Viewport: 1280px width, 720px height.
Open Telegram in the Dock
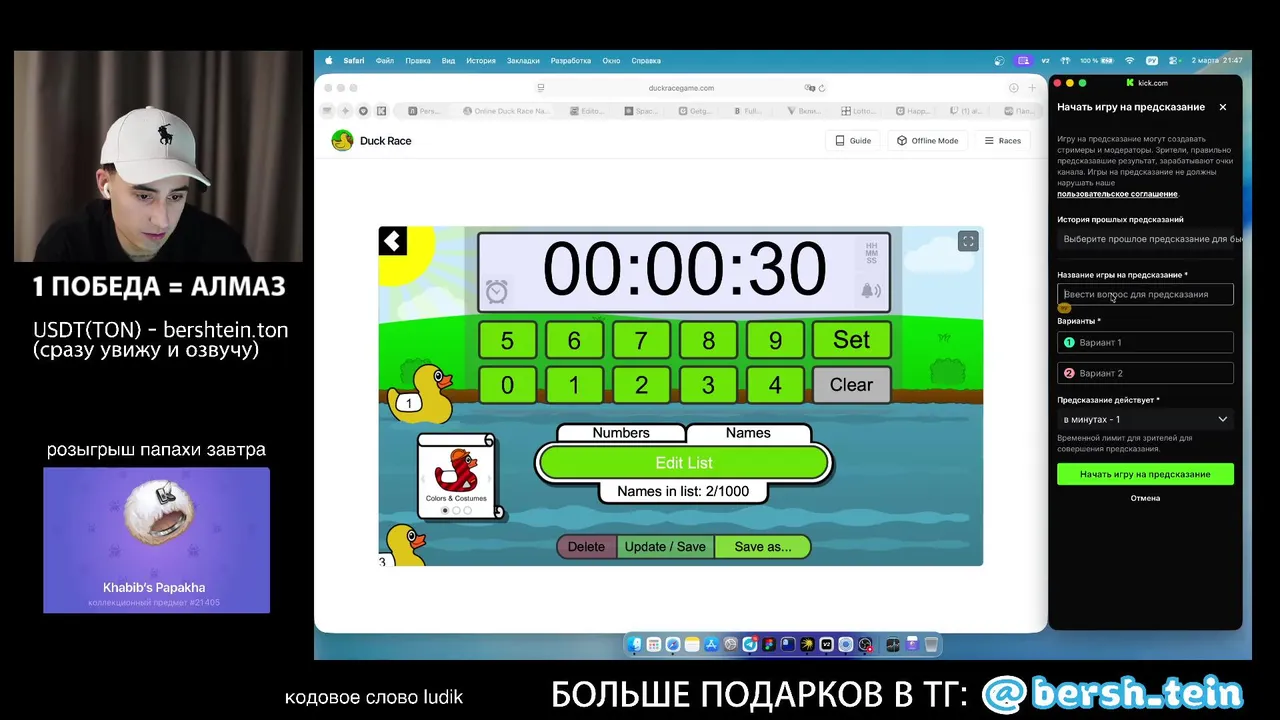tap(750, 644)
